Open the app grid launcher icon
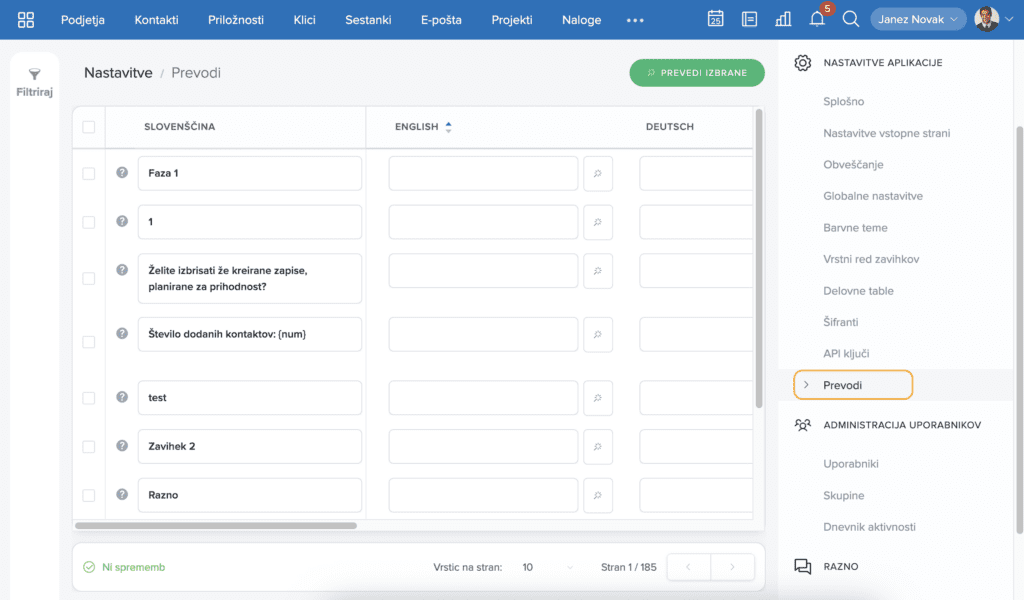Viewport: 1024px width, 600px height. [26, 19]
